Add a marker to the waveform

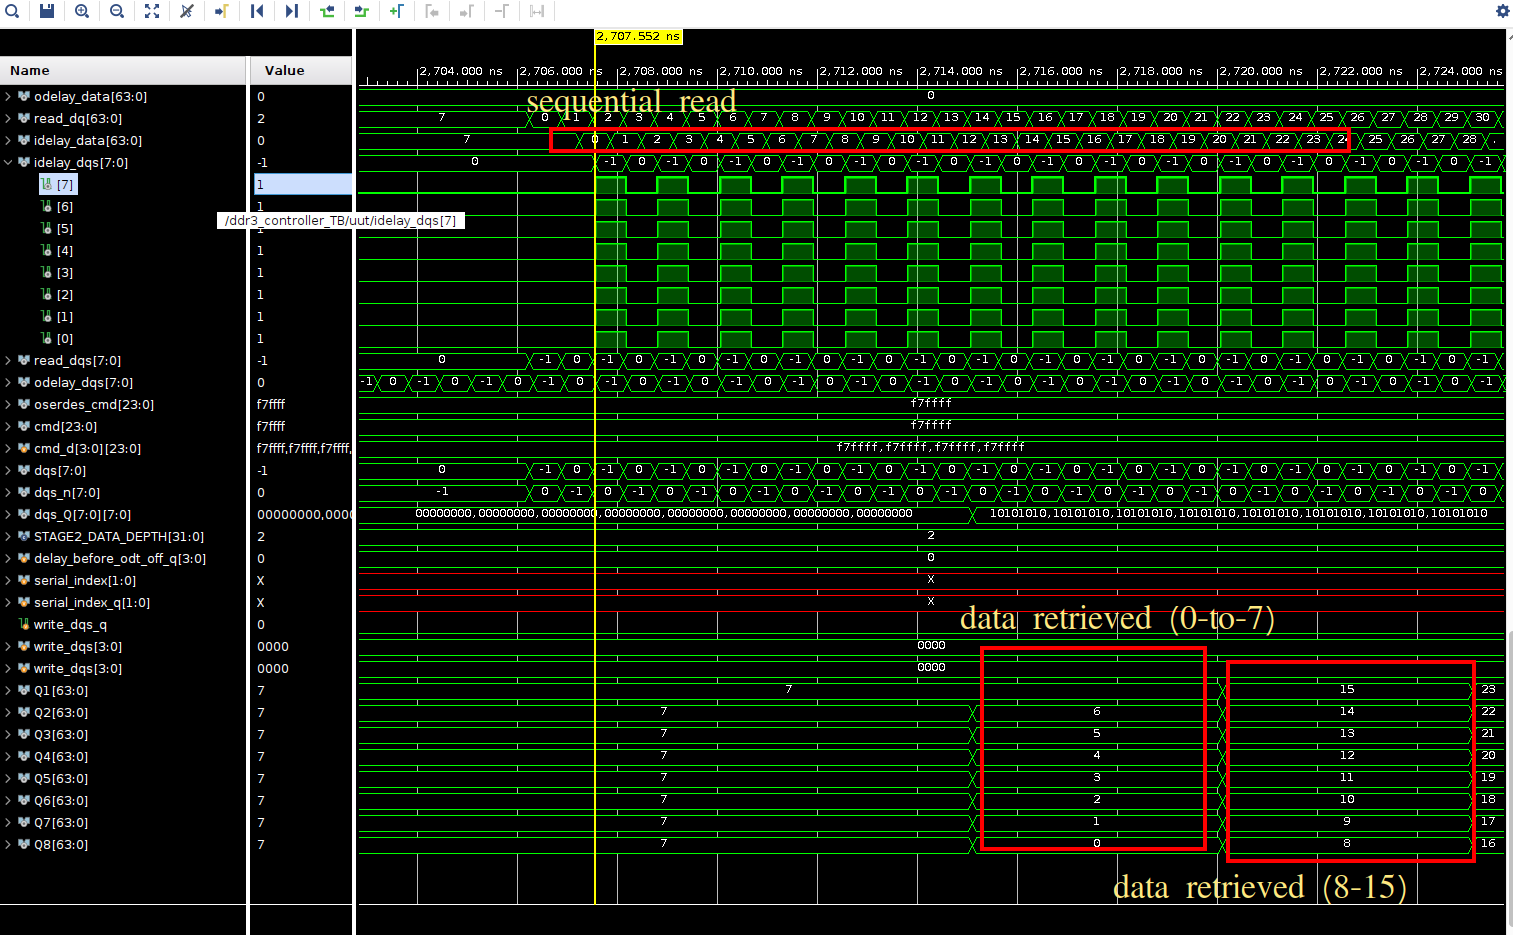click(397, 11)
